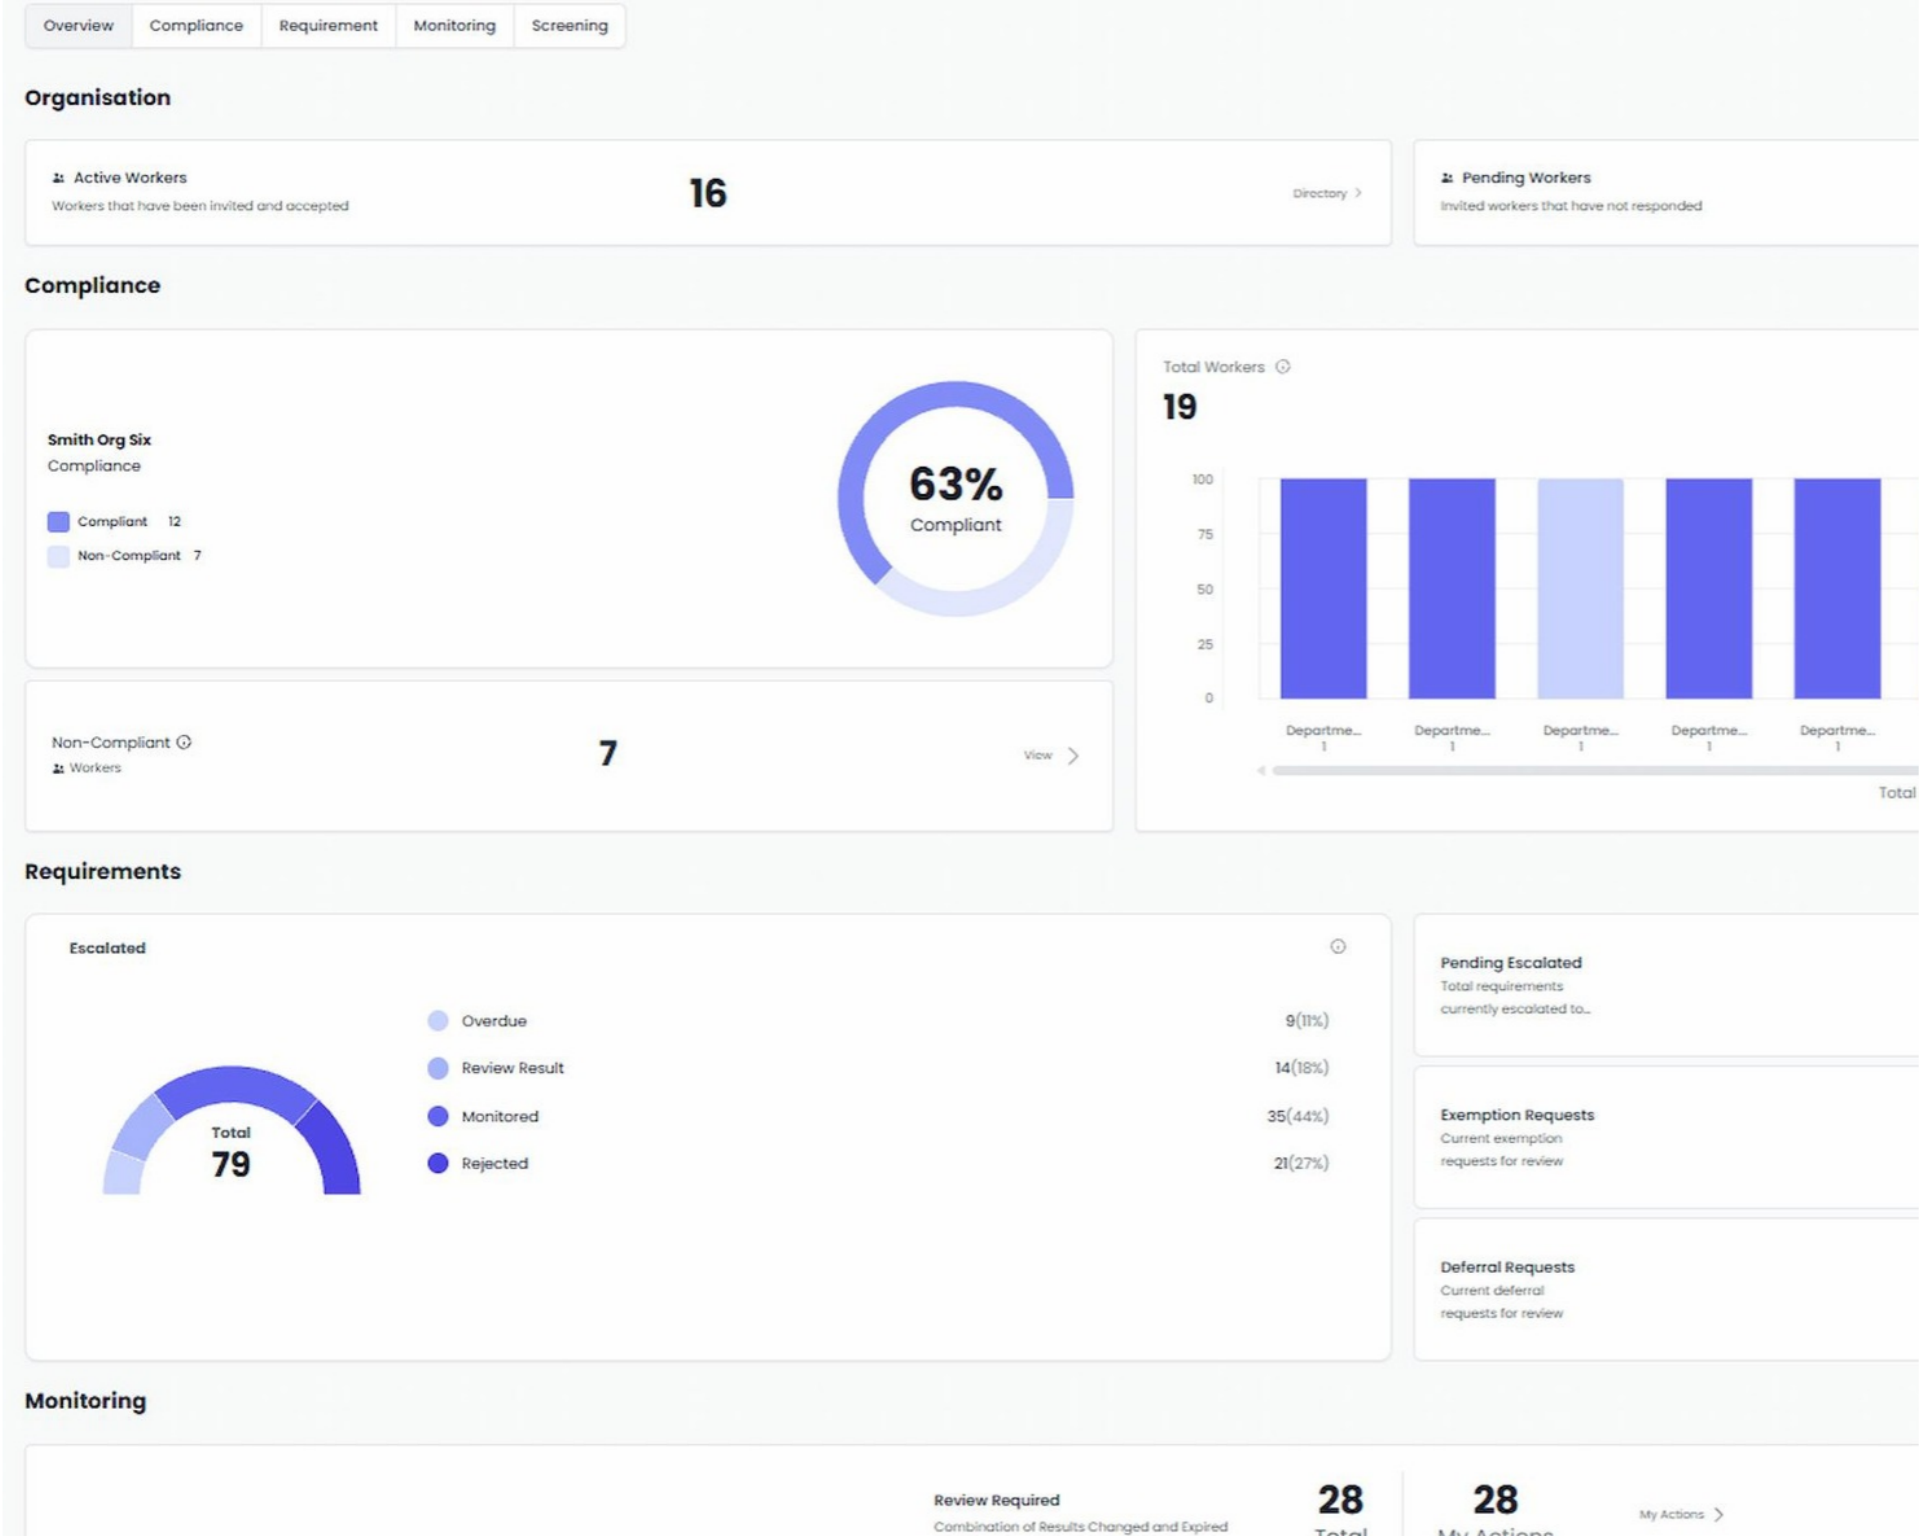The height and width of the screenshot is (1536, 1920).
Task: Click the Workers icon under Non-Compliant
Action: (x=58, y=768)
